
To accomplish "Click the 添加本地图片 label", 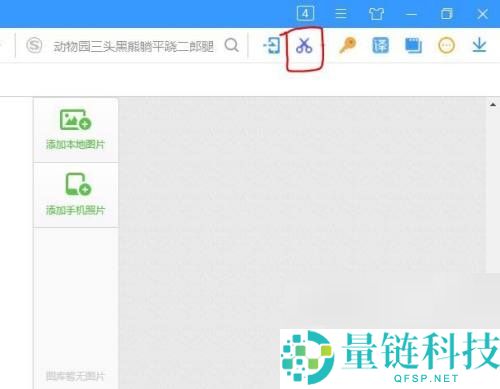I will (x=75, y=144).
